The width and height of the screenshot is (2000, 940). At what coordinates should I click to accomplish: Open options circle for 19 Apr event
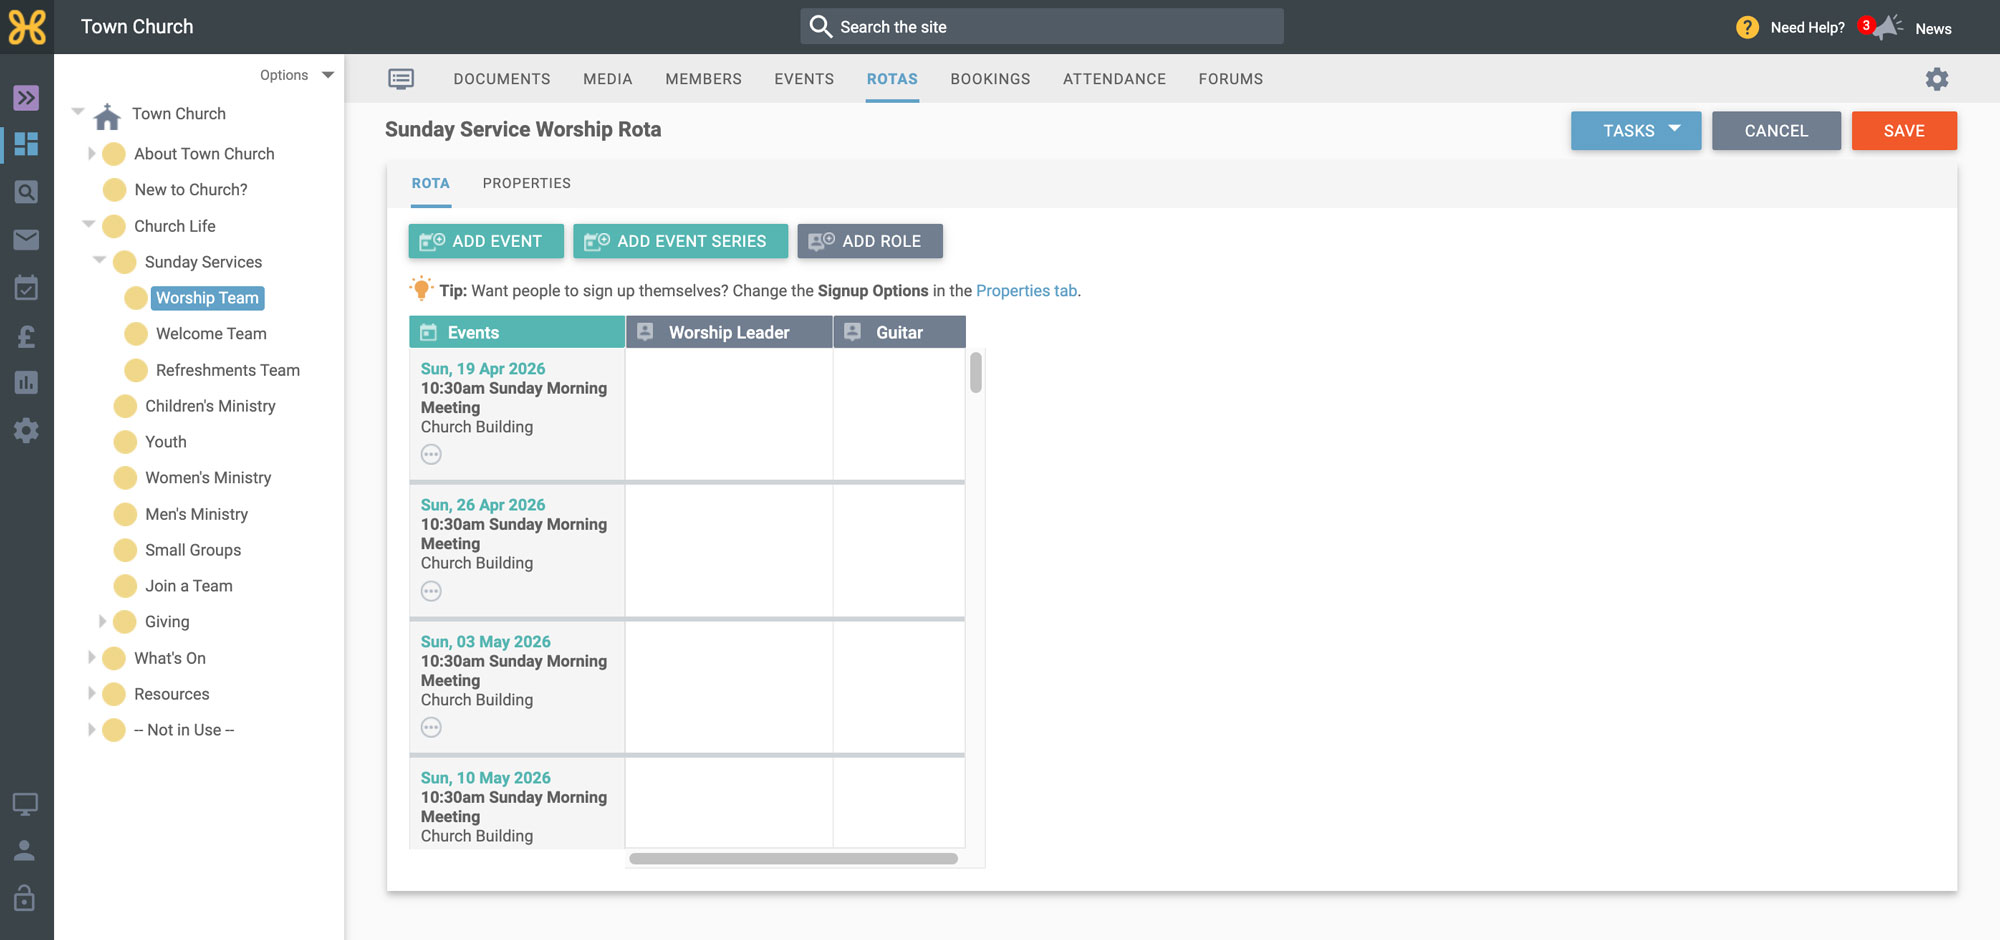[431, 455]
